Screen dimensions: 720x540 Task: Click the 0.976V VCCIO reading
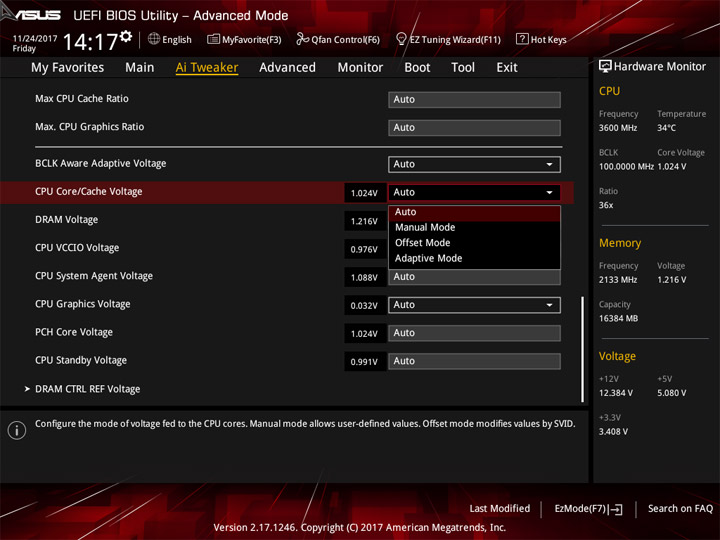(364, 249)
